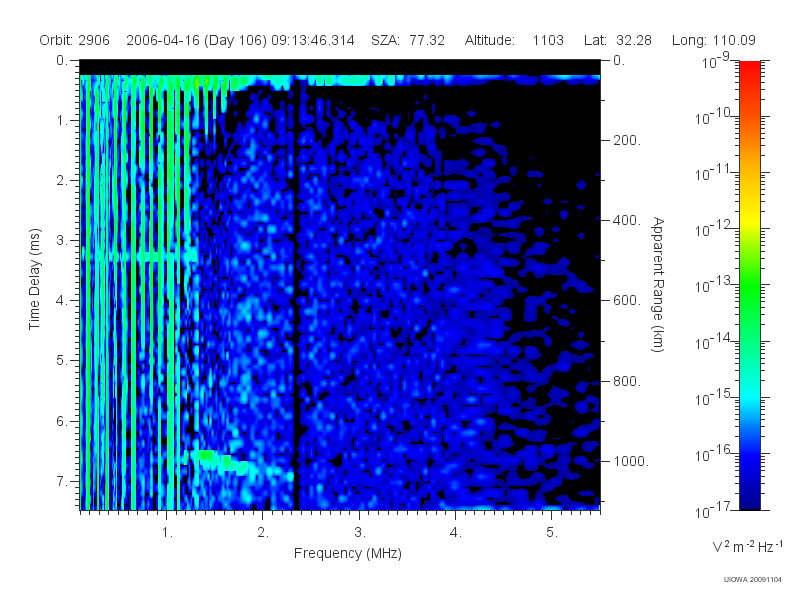The image size is (800, 600).
Task: Click the Time Delay (ms) axis label
Action: click(x=34, y=279)
